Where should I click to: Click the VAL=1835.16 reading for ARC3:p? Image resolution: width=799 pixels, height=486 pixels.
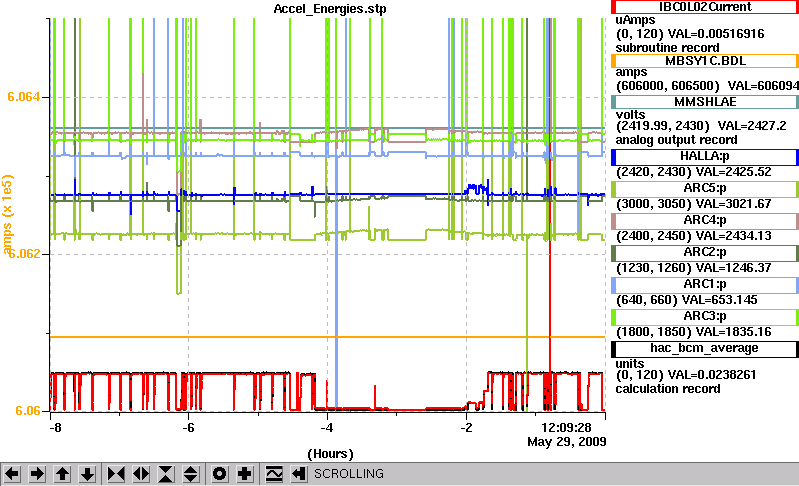(x=733, y=333)
